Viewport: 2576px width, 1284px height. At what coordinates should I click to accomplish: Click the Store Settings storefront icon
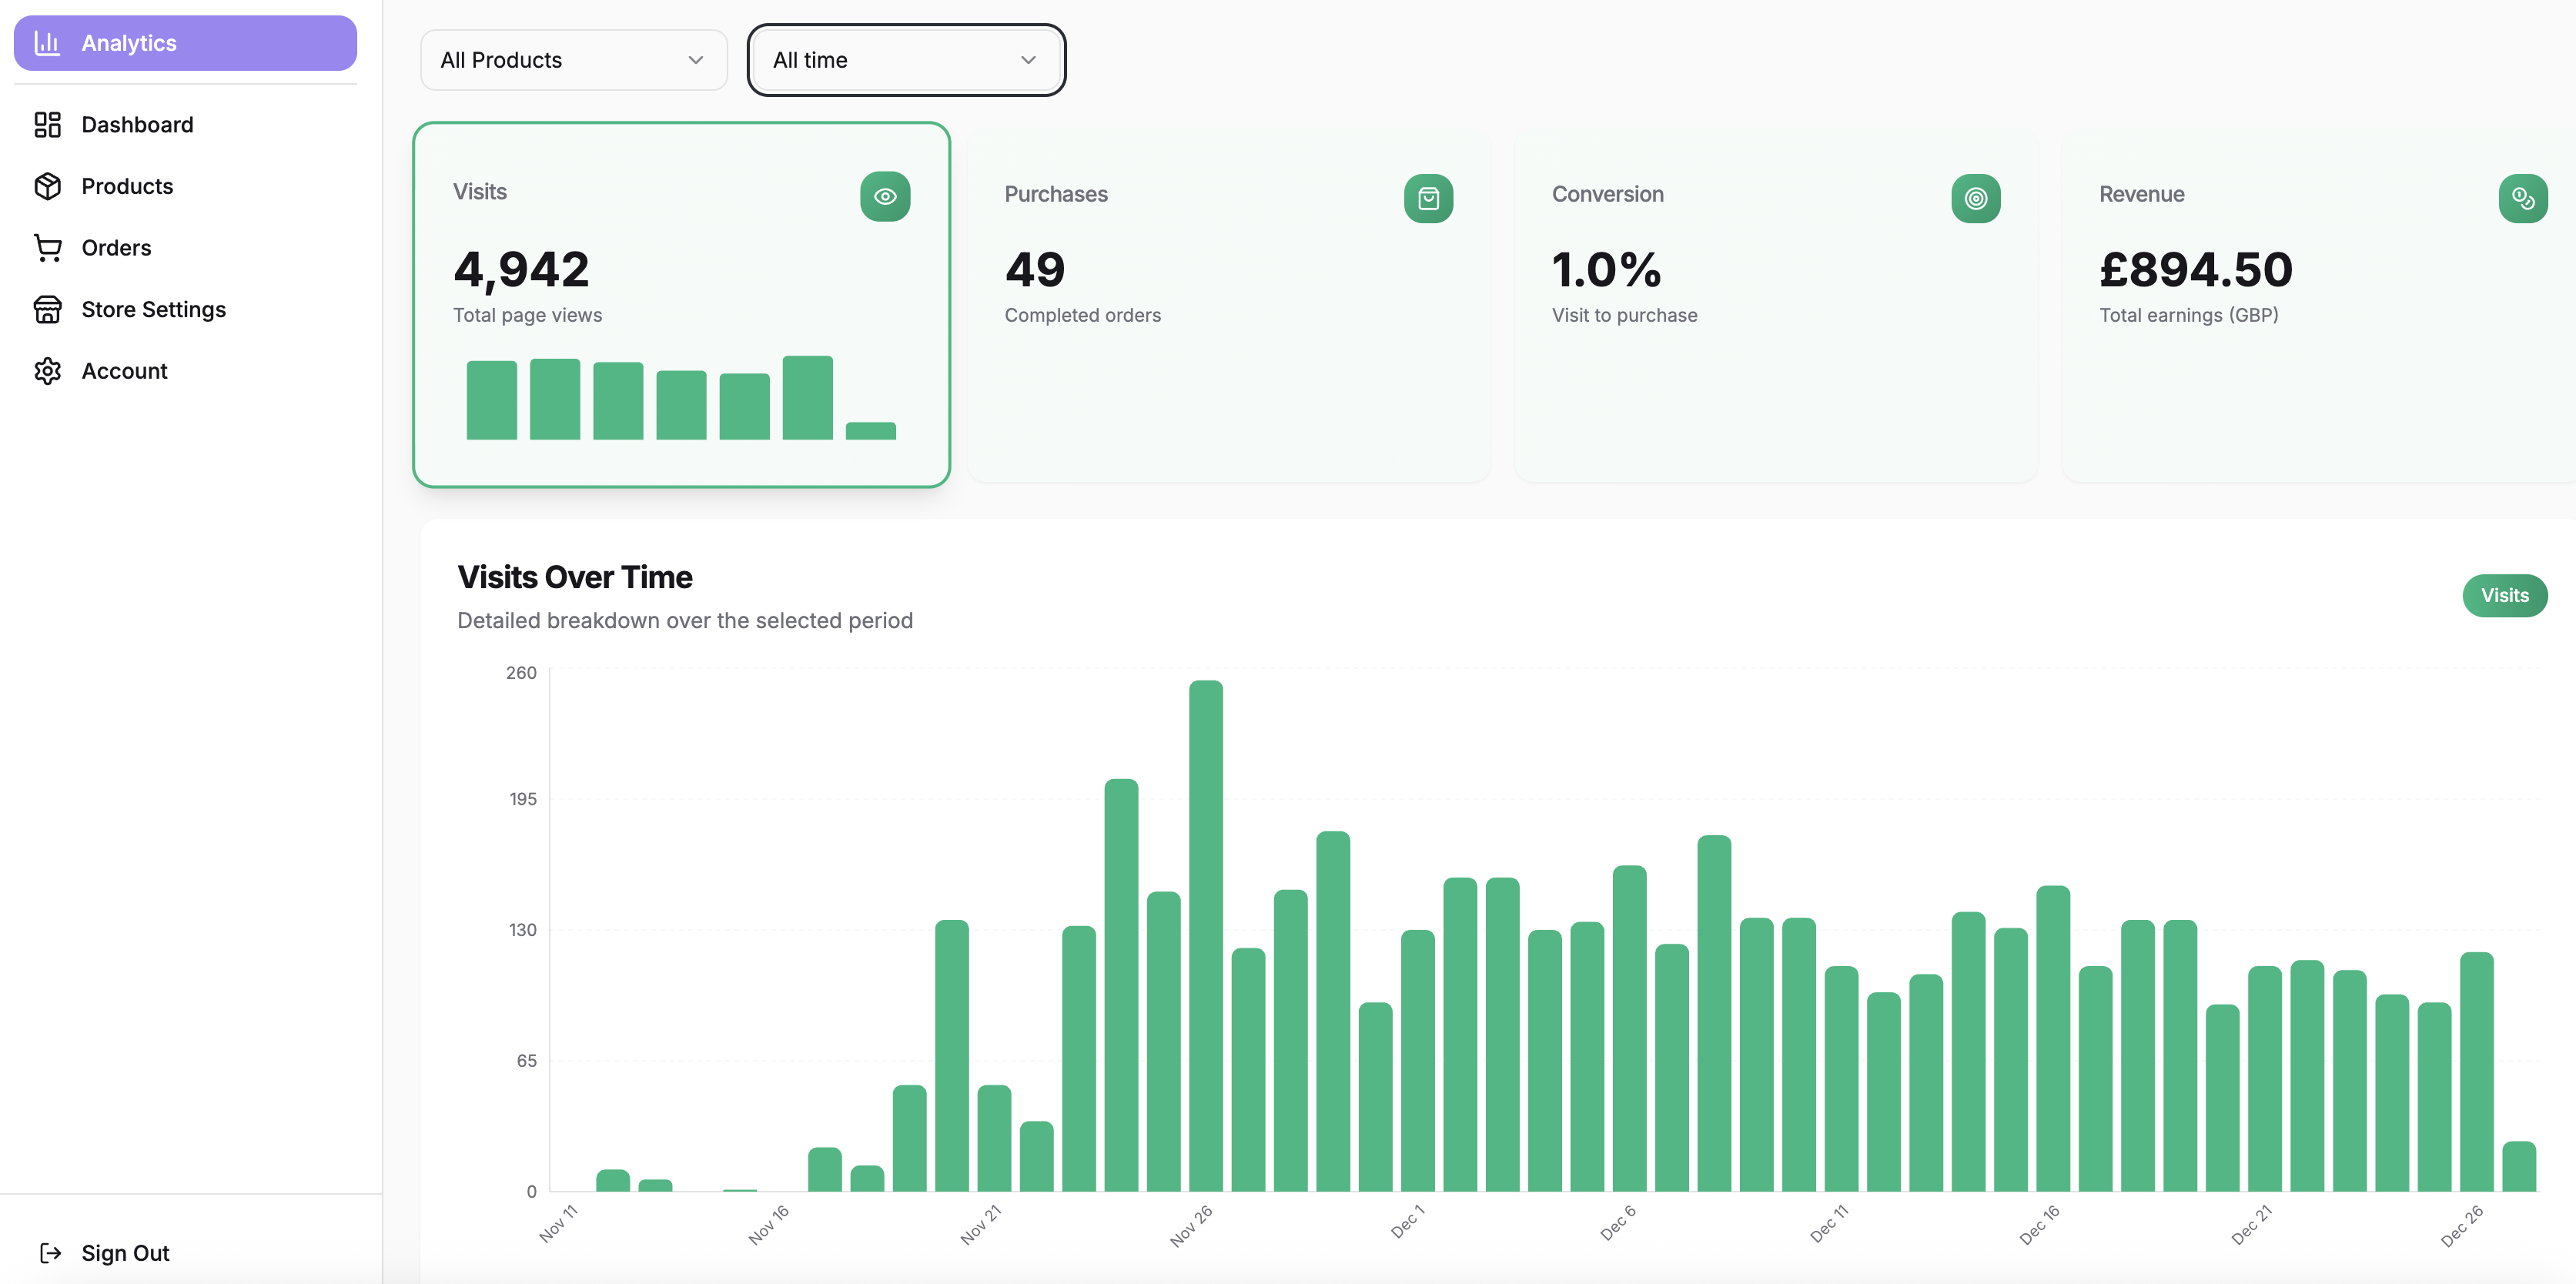pyautogui.click(x=48, y=309)
